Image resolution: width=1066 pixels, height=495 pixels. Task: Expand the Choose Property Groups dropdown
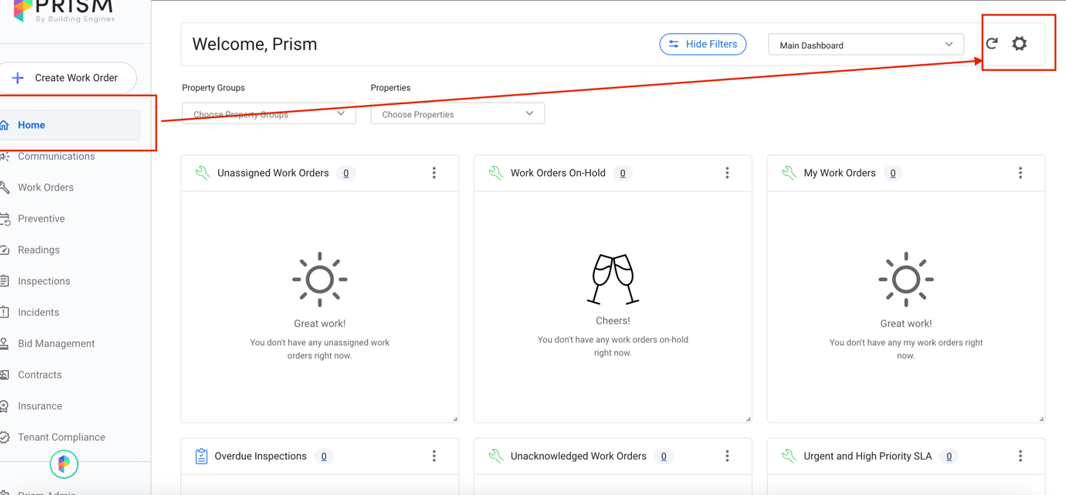coord(268,114)
